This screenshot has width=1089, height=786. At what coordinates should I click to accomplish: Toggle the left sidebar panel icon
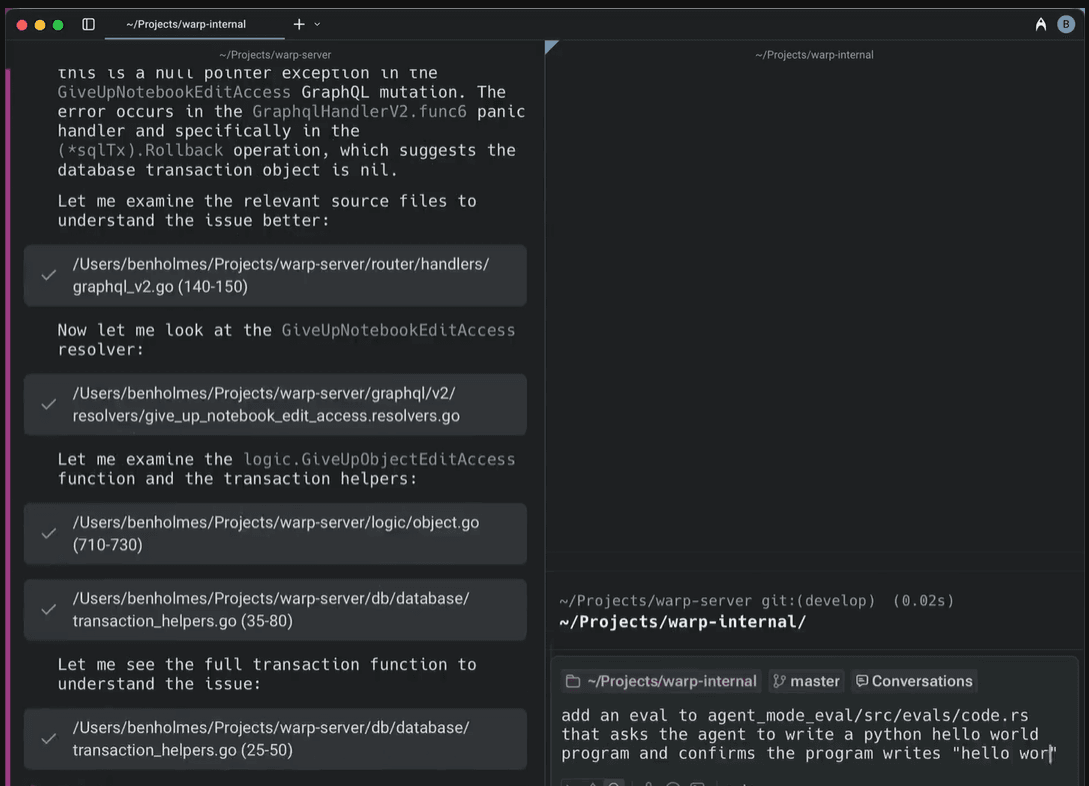coord(88,24)
